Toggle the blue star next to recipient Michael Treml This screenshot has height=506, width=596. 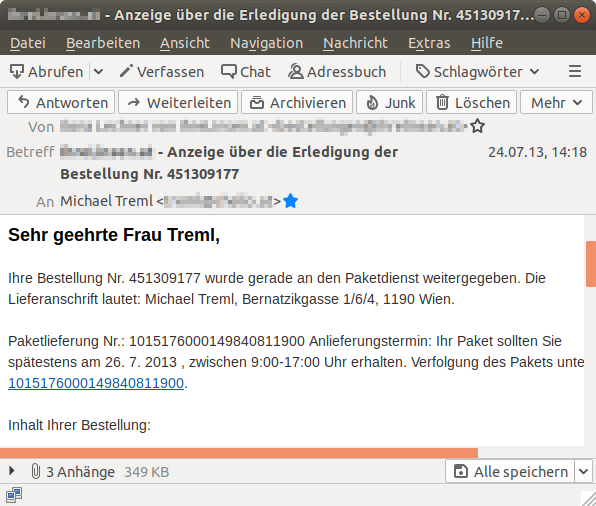(x=290, y=201)
